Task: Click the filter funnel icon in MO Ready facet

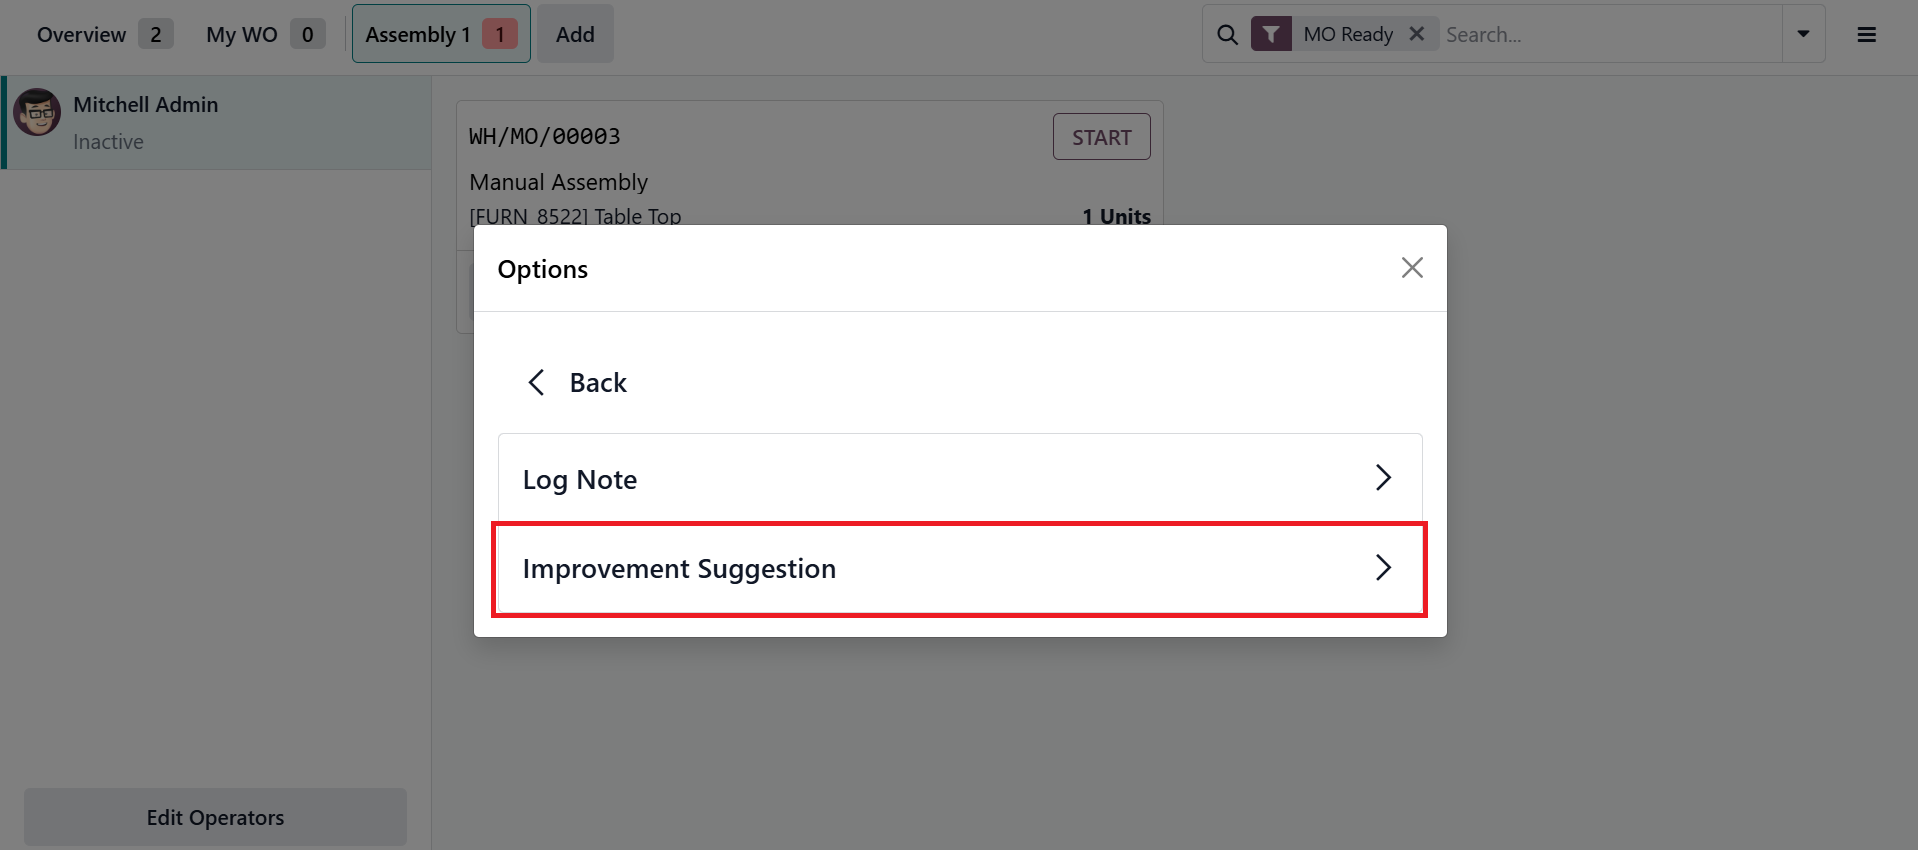Action: click(x=1270, y=33)
